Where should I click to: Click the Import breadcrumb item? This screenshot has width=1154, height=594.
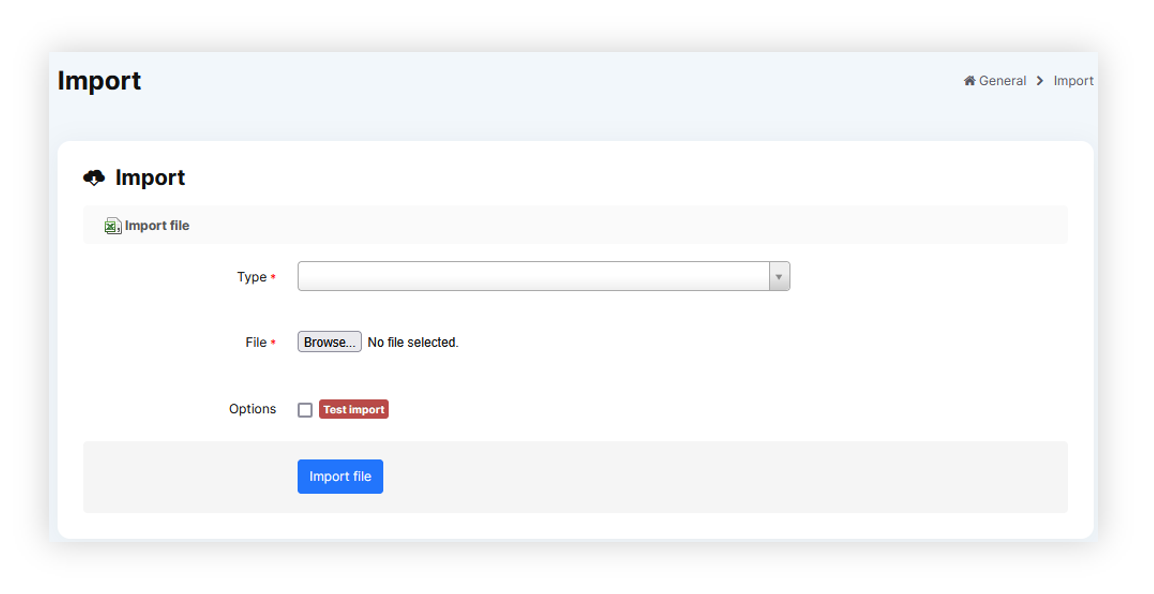tap(1073, 81)
